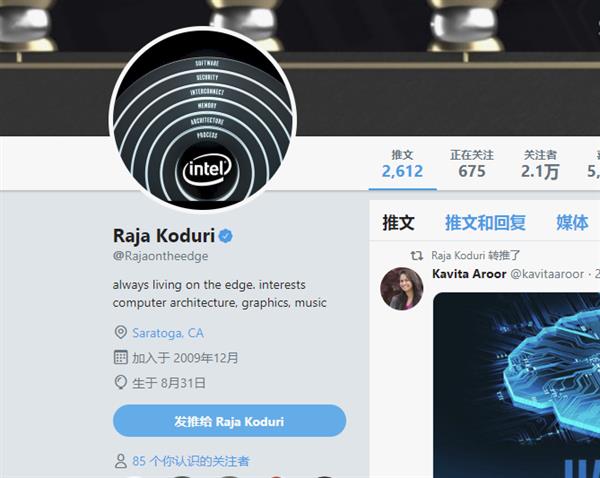The image size is (600, 478).
Task: Click the retweet icon above Kavita Aroor's tweet
Action: tap(417, 255)
